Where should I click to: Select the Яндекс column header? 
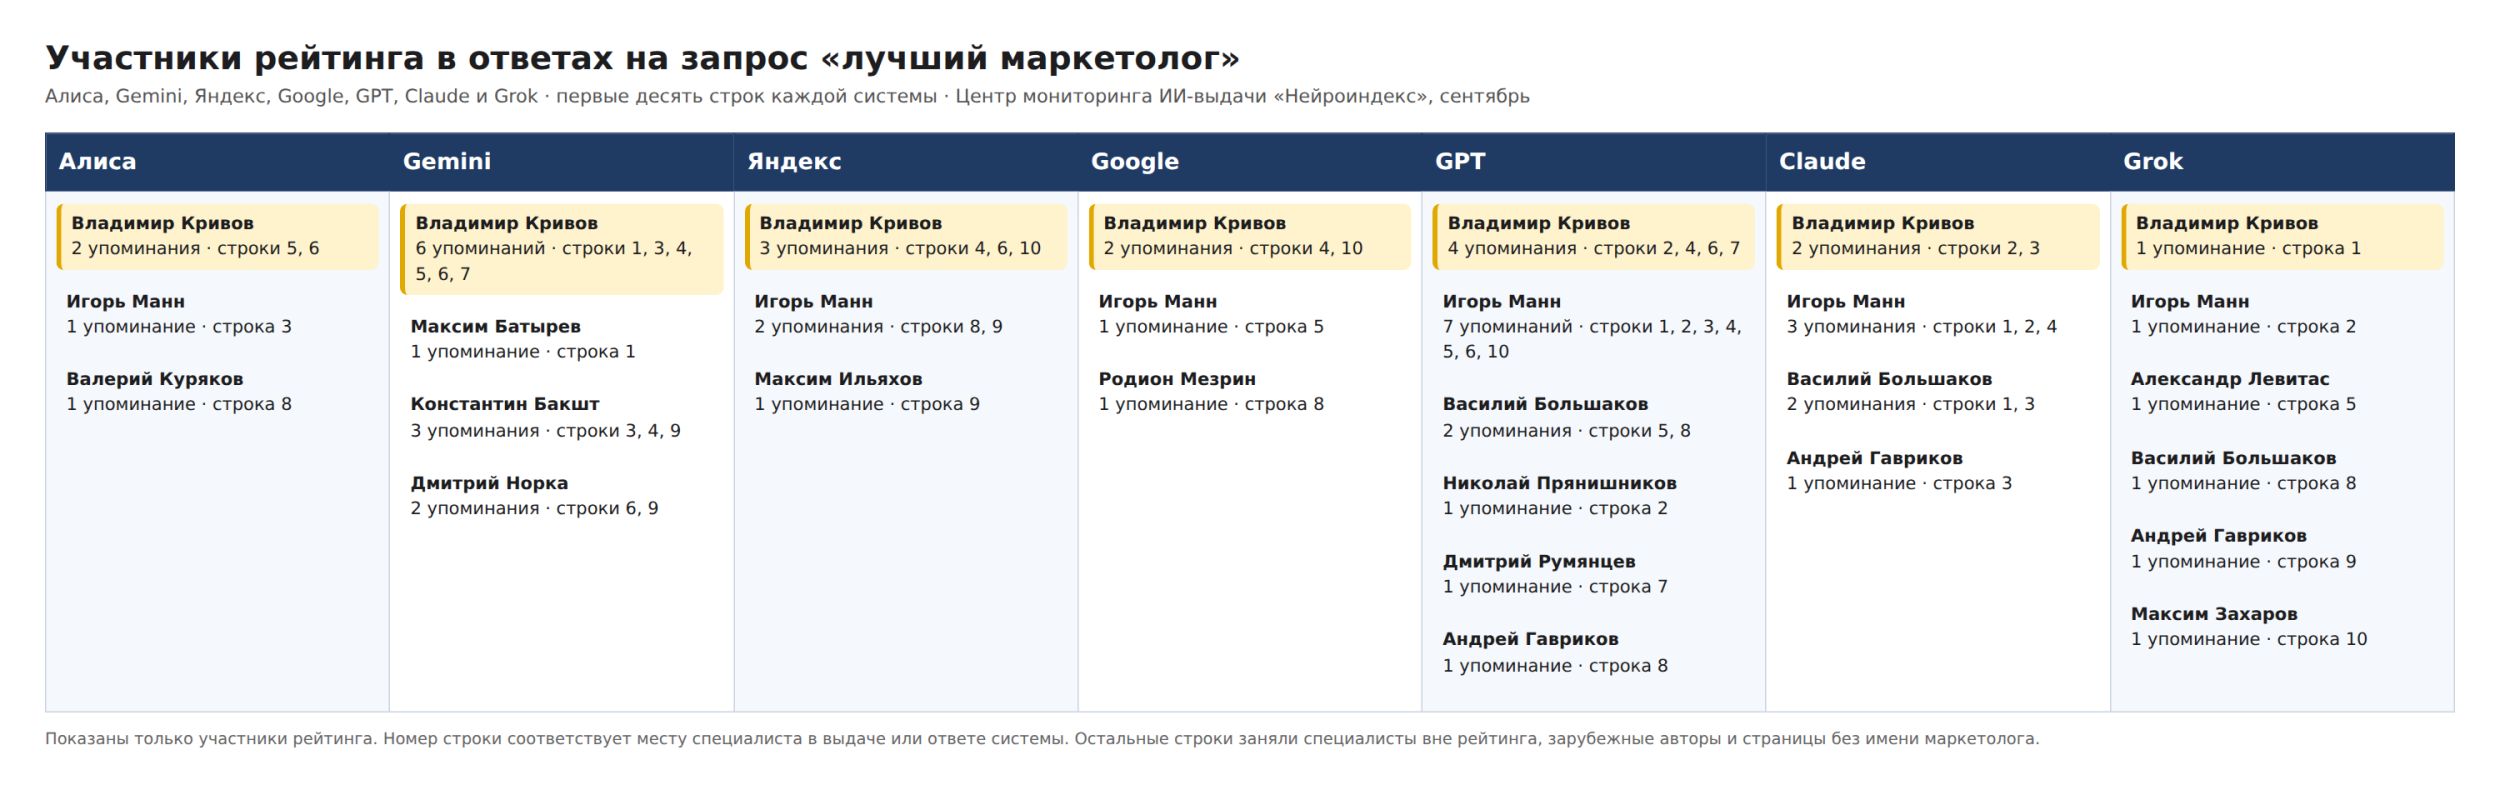[x=906, y=161]
